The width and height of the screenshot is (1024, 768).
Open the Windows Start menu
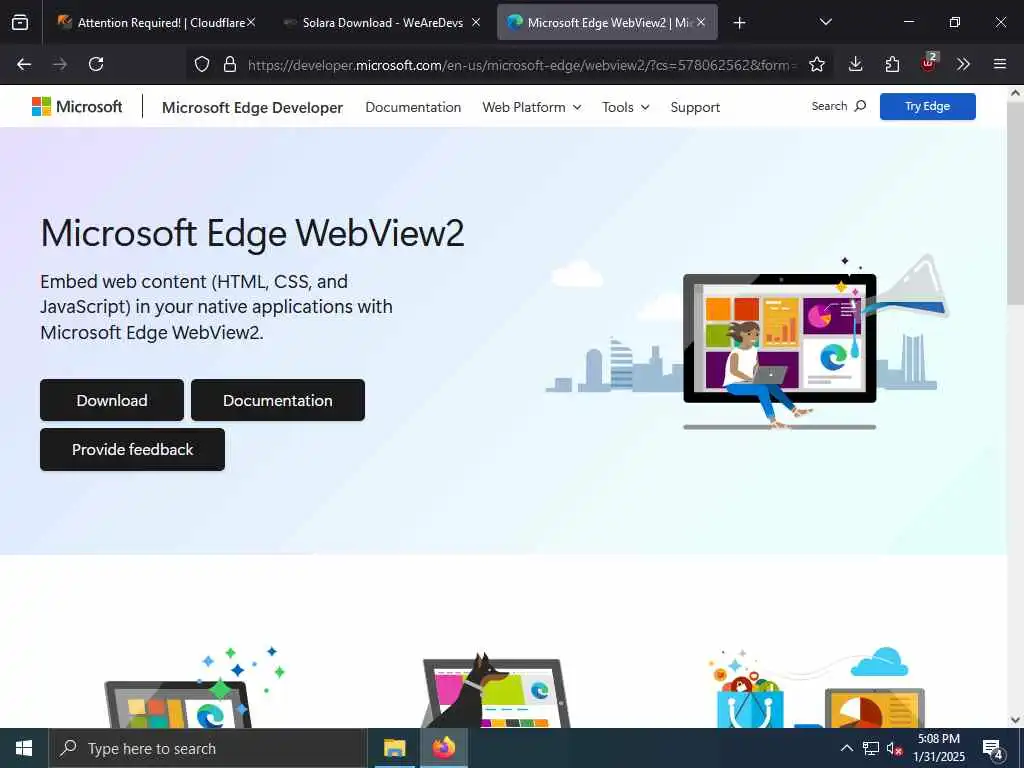click(x=24, y=748)
